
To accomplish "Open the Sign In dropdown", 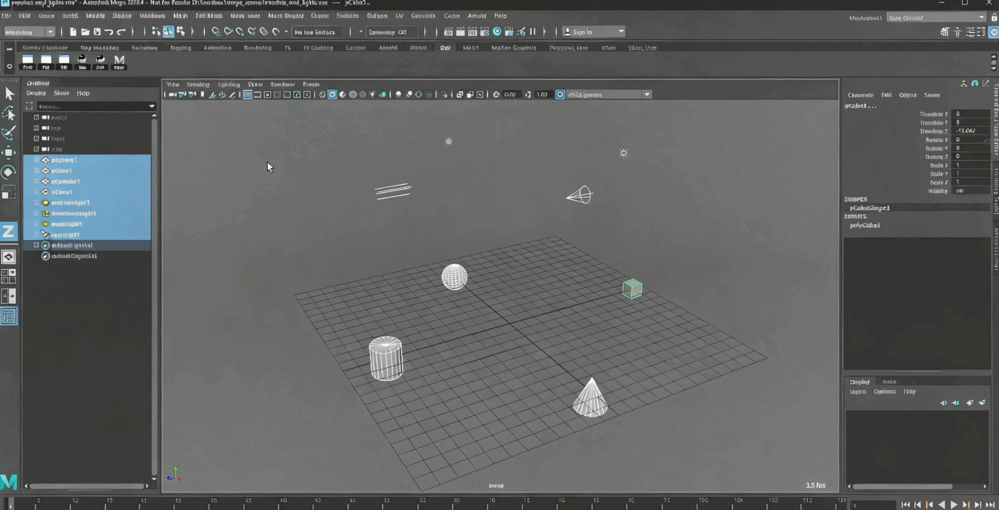I will pos(594,32).
